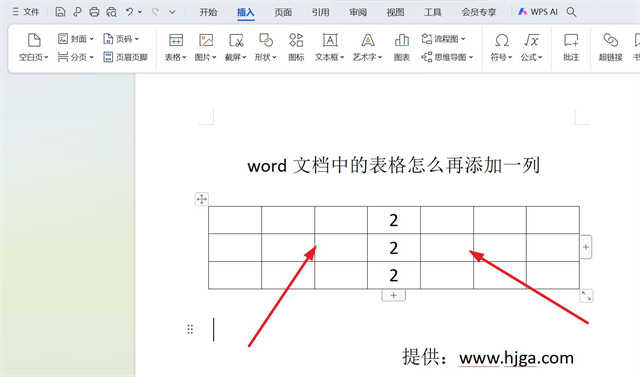Click the Redo arrow icon
Screen dimensions: 640x377
155,12
